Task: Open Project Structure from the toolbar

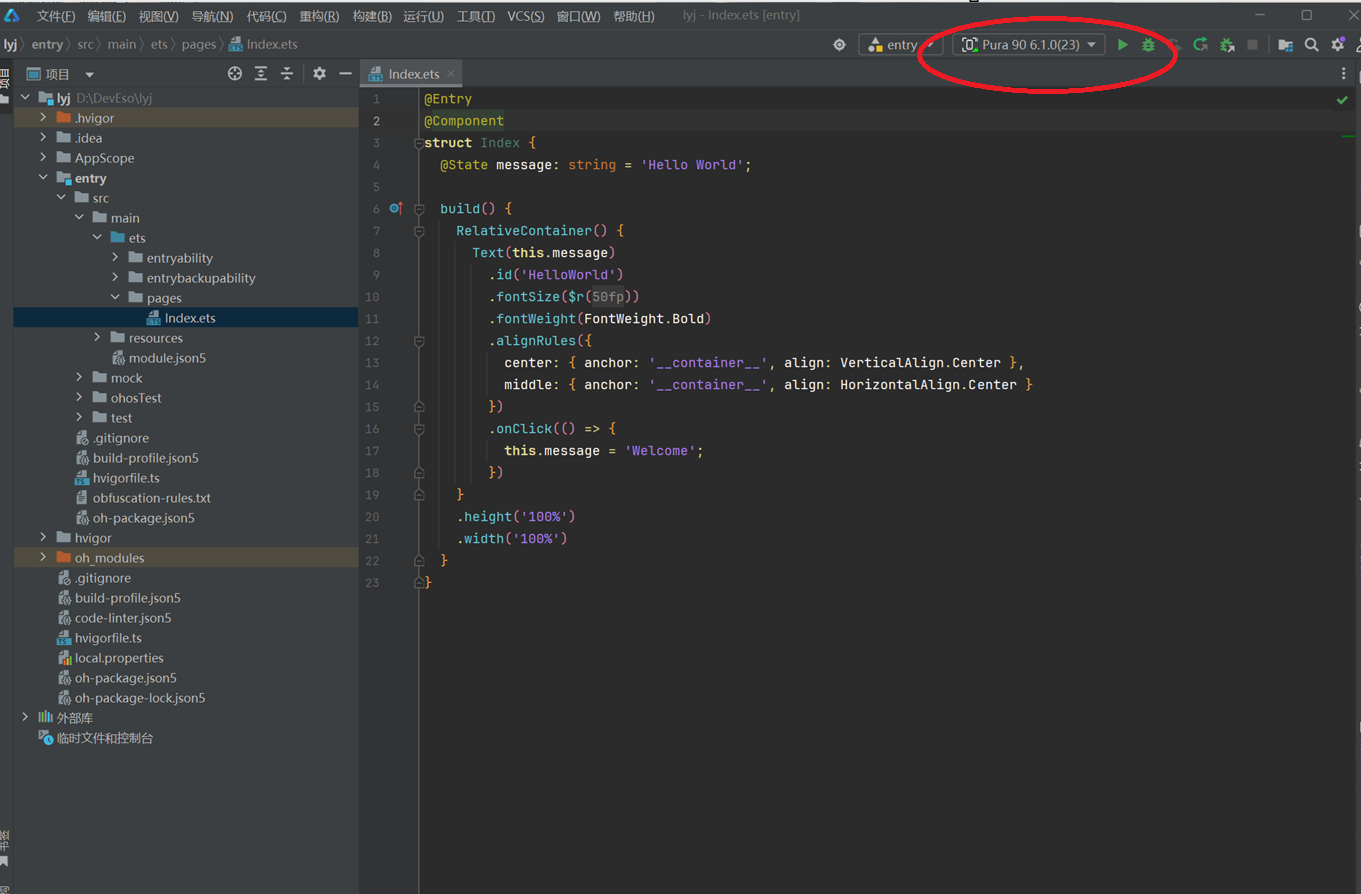Action: [1286, 45]
